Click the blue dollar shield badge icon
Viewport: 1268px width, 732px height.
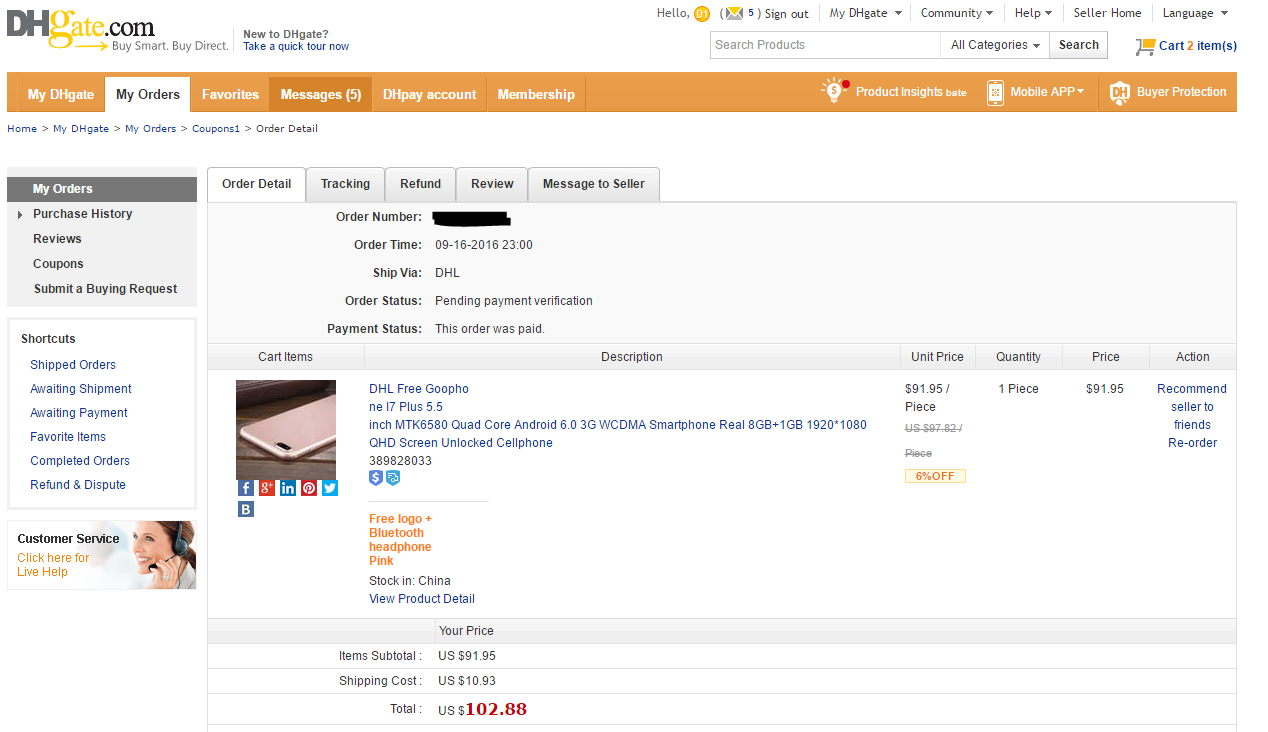point(376,478)
